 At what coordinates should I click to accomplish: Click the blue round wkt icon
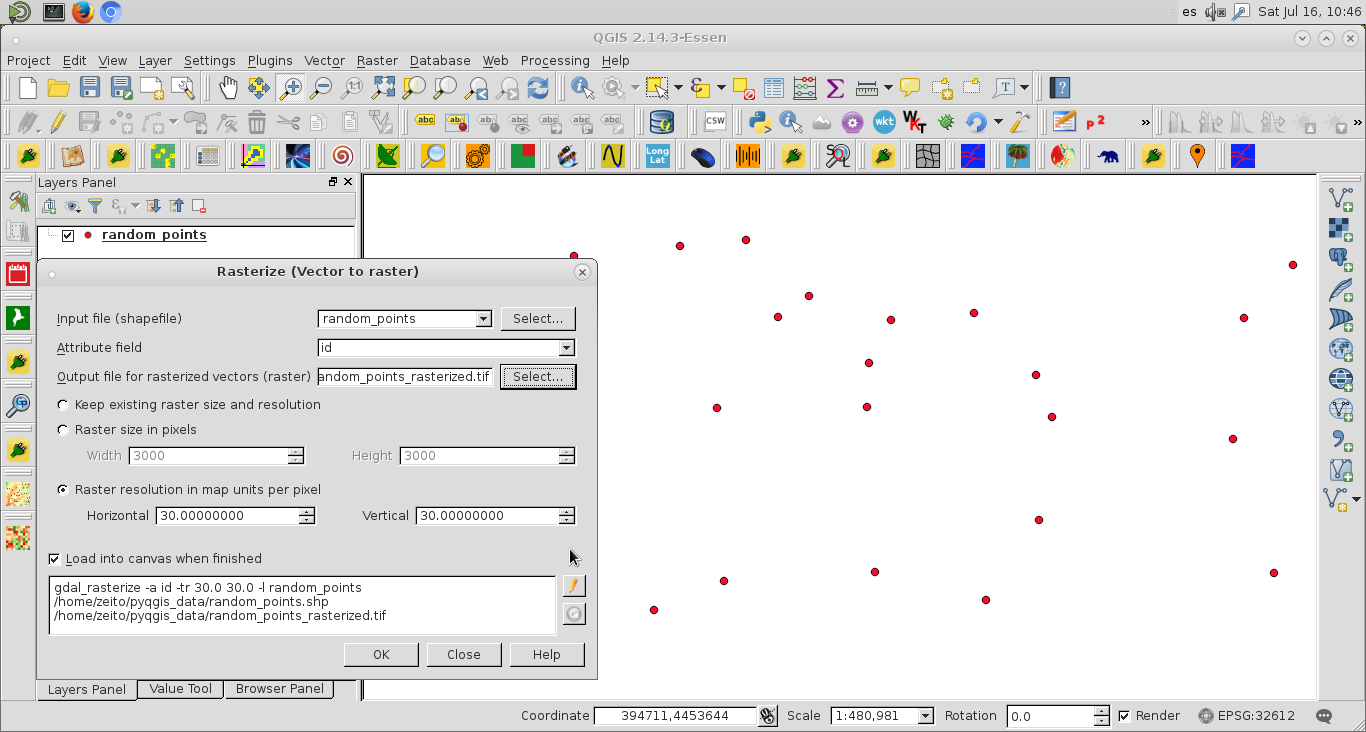click(884, 122)
